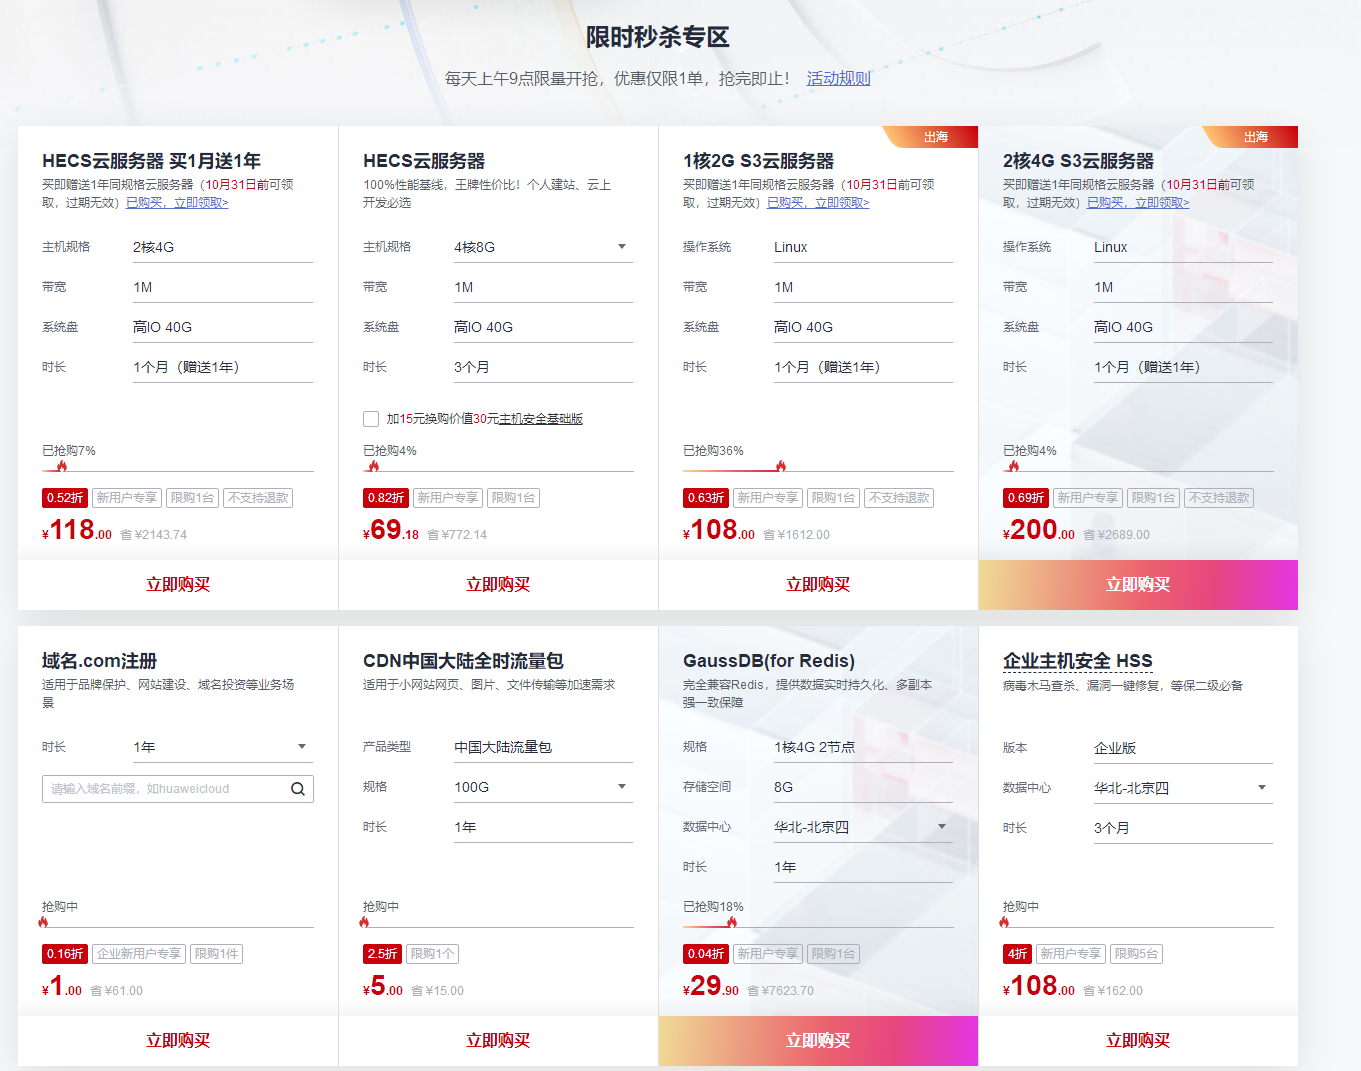Click 已购买,立即领取 link on the HECS 买1月送1年 card
This screenshot has width=1361, height=1071.
tap(177, 203)
